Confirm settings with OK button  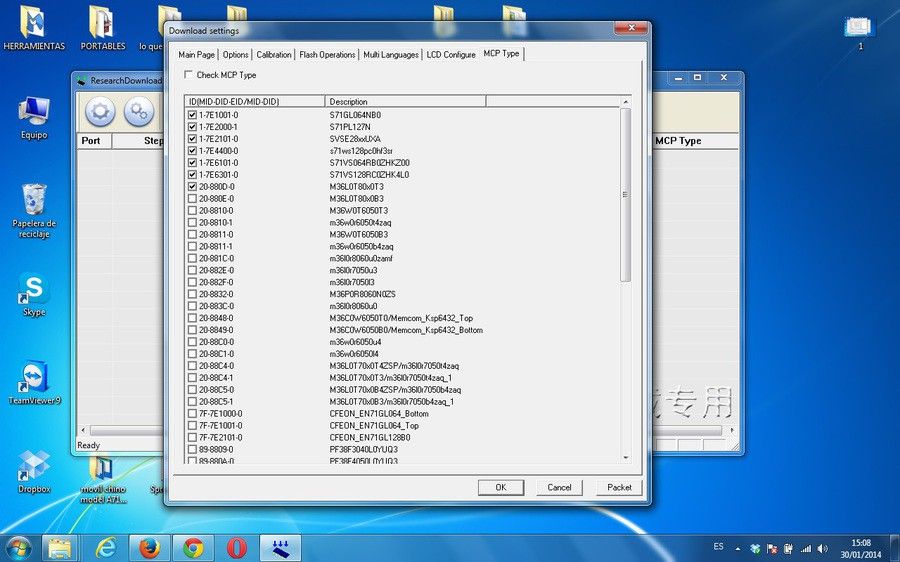point(501,487)
